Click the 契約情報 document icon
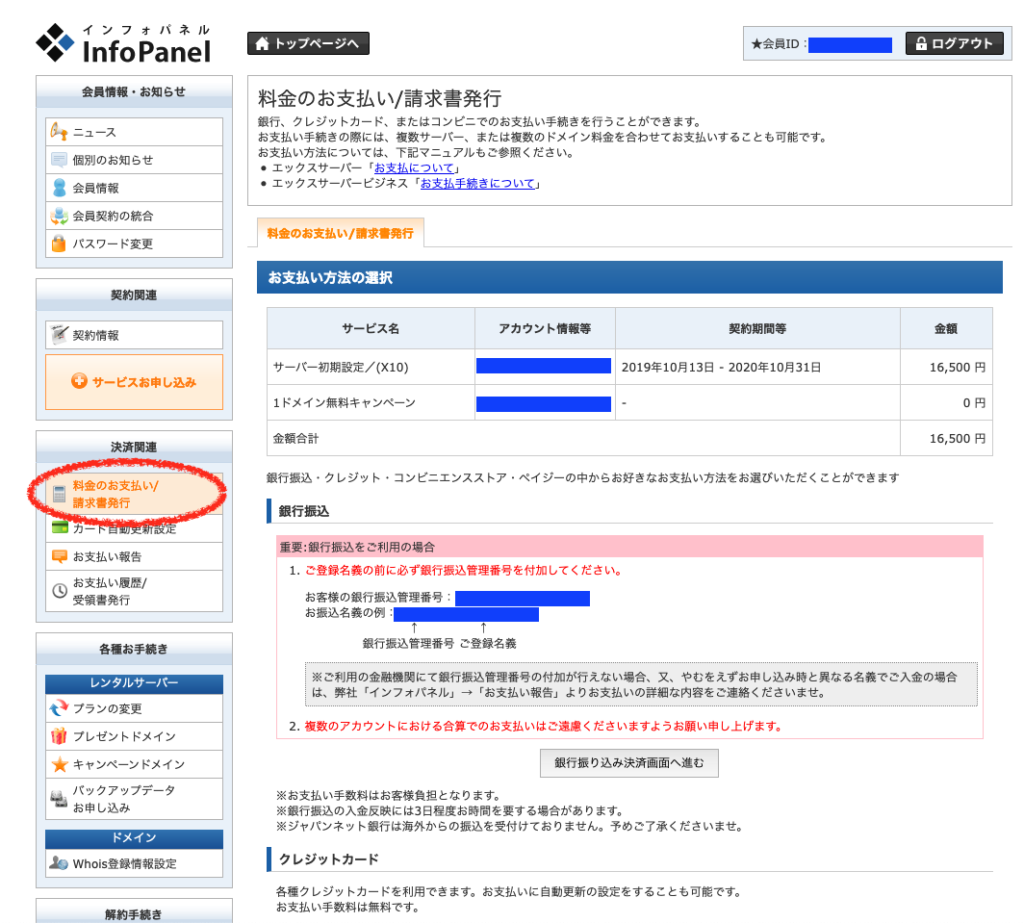The height and width of the screenshot is (923, 1024). 59,335
